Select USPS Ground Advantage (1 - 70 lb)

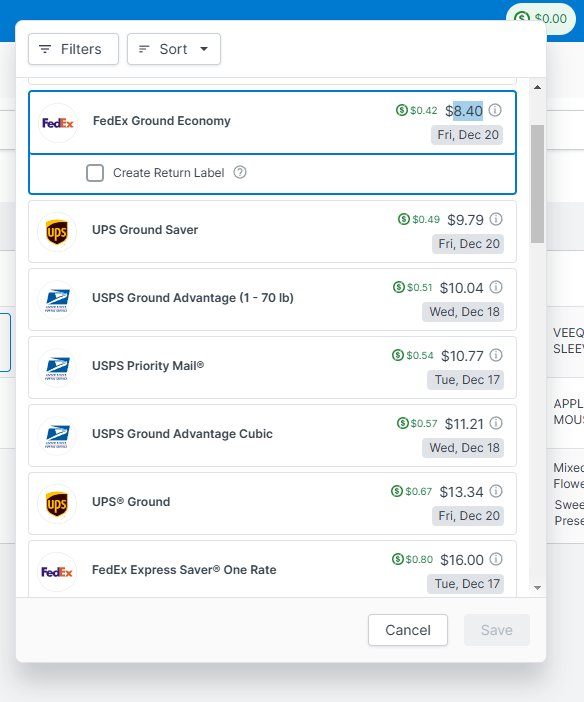[x=272, y=300]
